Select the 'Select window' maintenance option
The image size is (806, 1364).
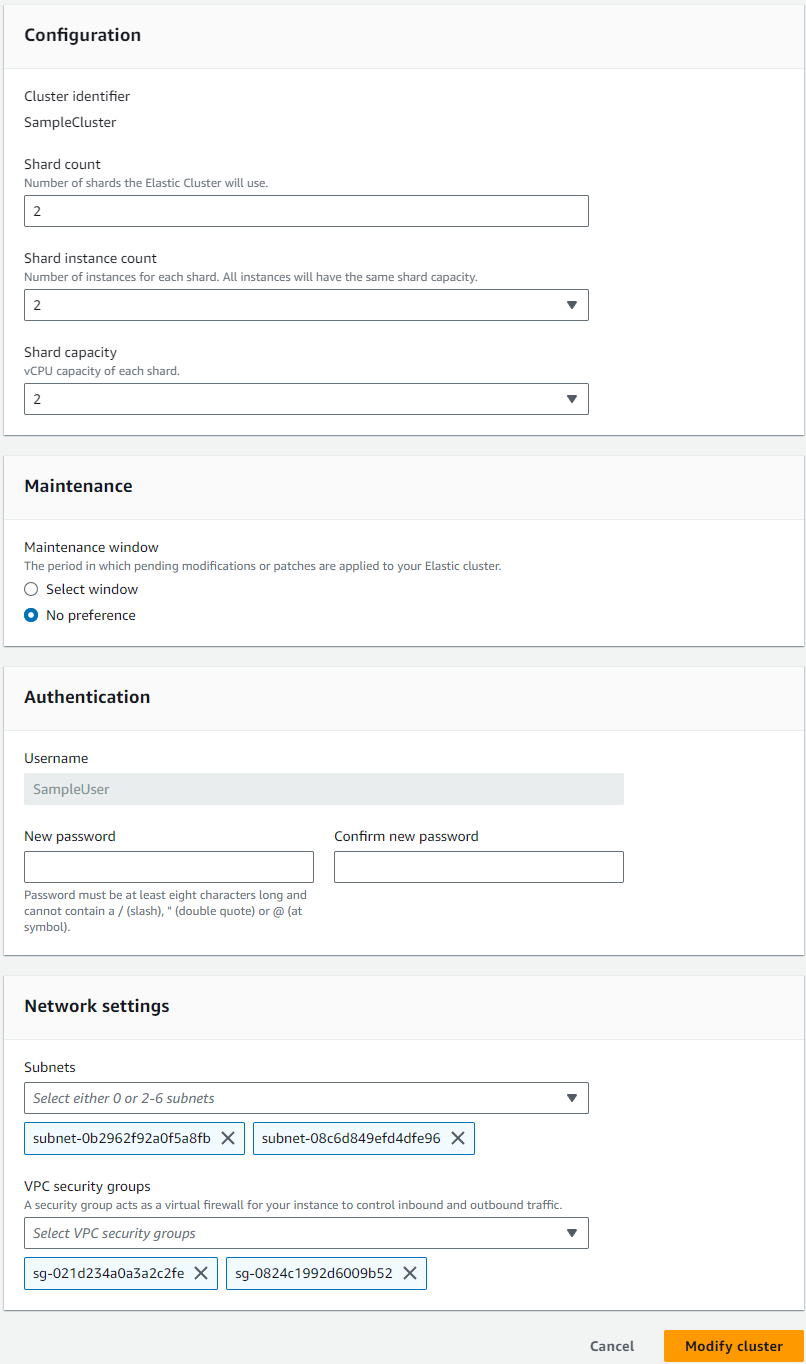click(30, 589)
